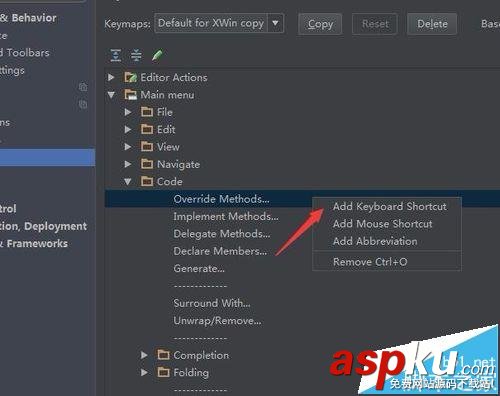Click the Main menu folder icon

(x=130, y=95)
